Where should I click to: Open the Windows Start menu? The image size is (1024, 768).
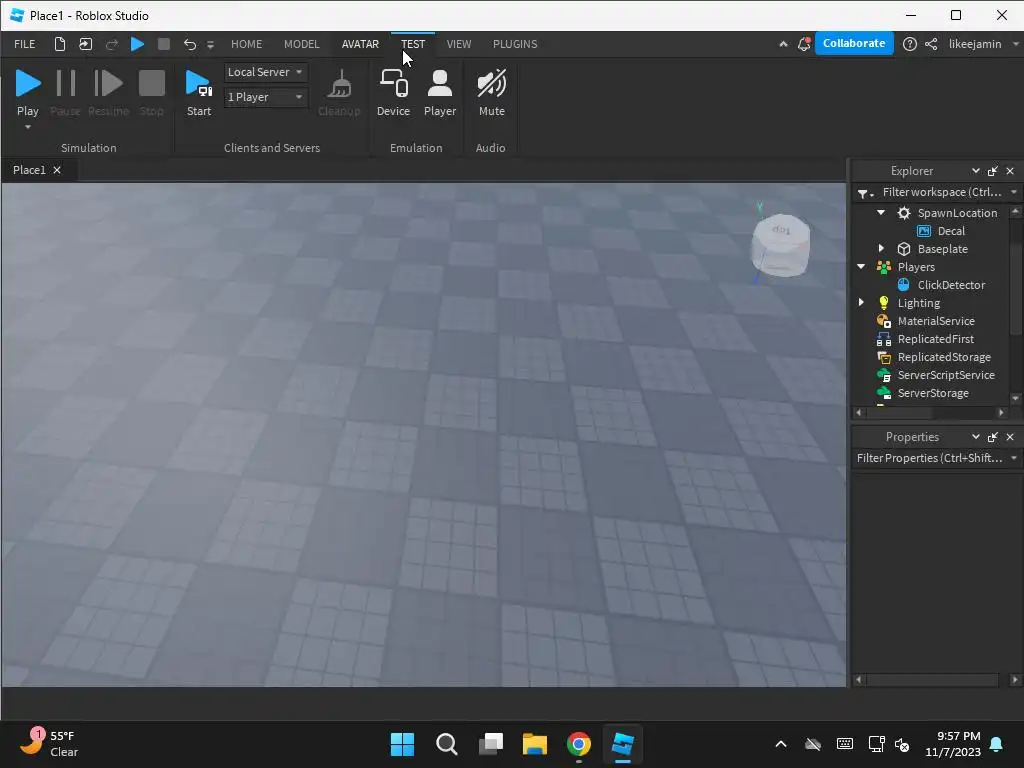pos(402,744)
